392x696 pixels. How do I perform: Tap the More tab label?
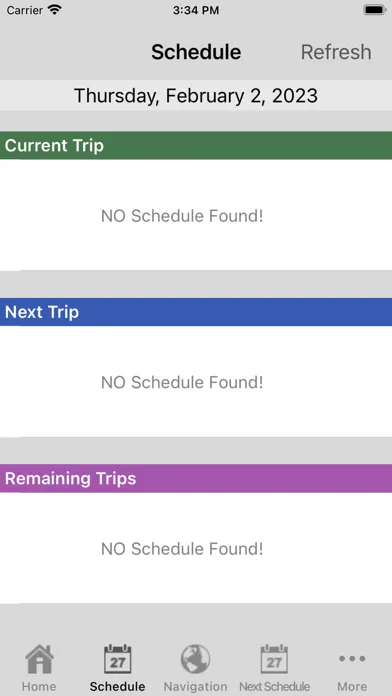[352, 686]
